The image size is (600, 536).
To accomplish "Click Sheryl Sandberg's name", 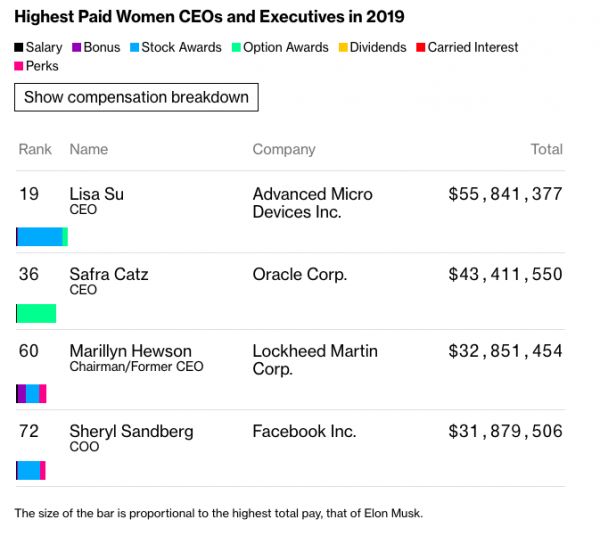I will (131, 432).
